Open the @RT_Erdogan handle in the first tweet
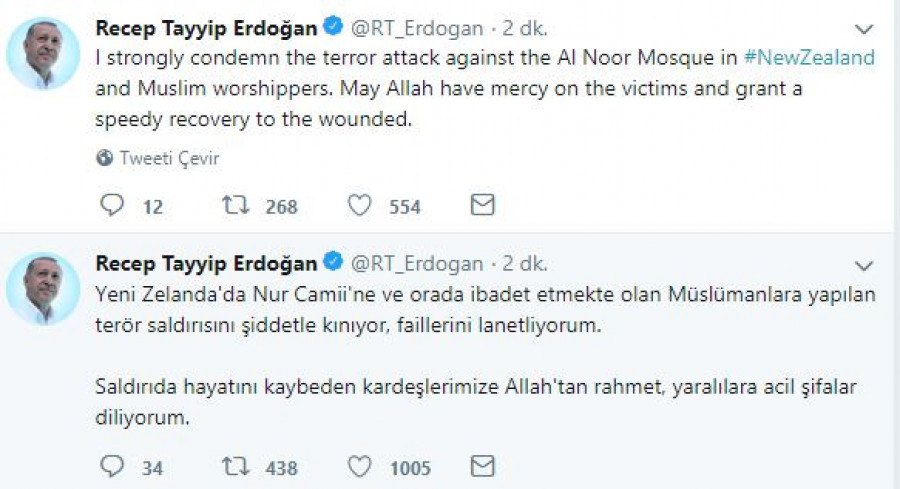The height and width of the screenshot is (489, 900). [x=416, y=28]
